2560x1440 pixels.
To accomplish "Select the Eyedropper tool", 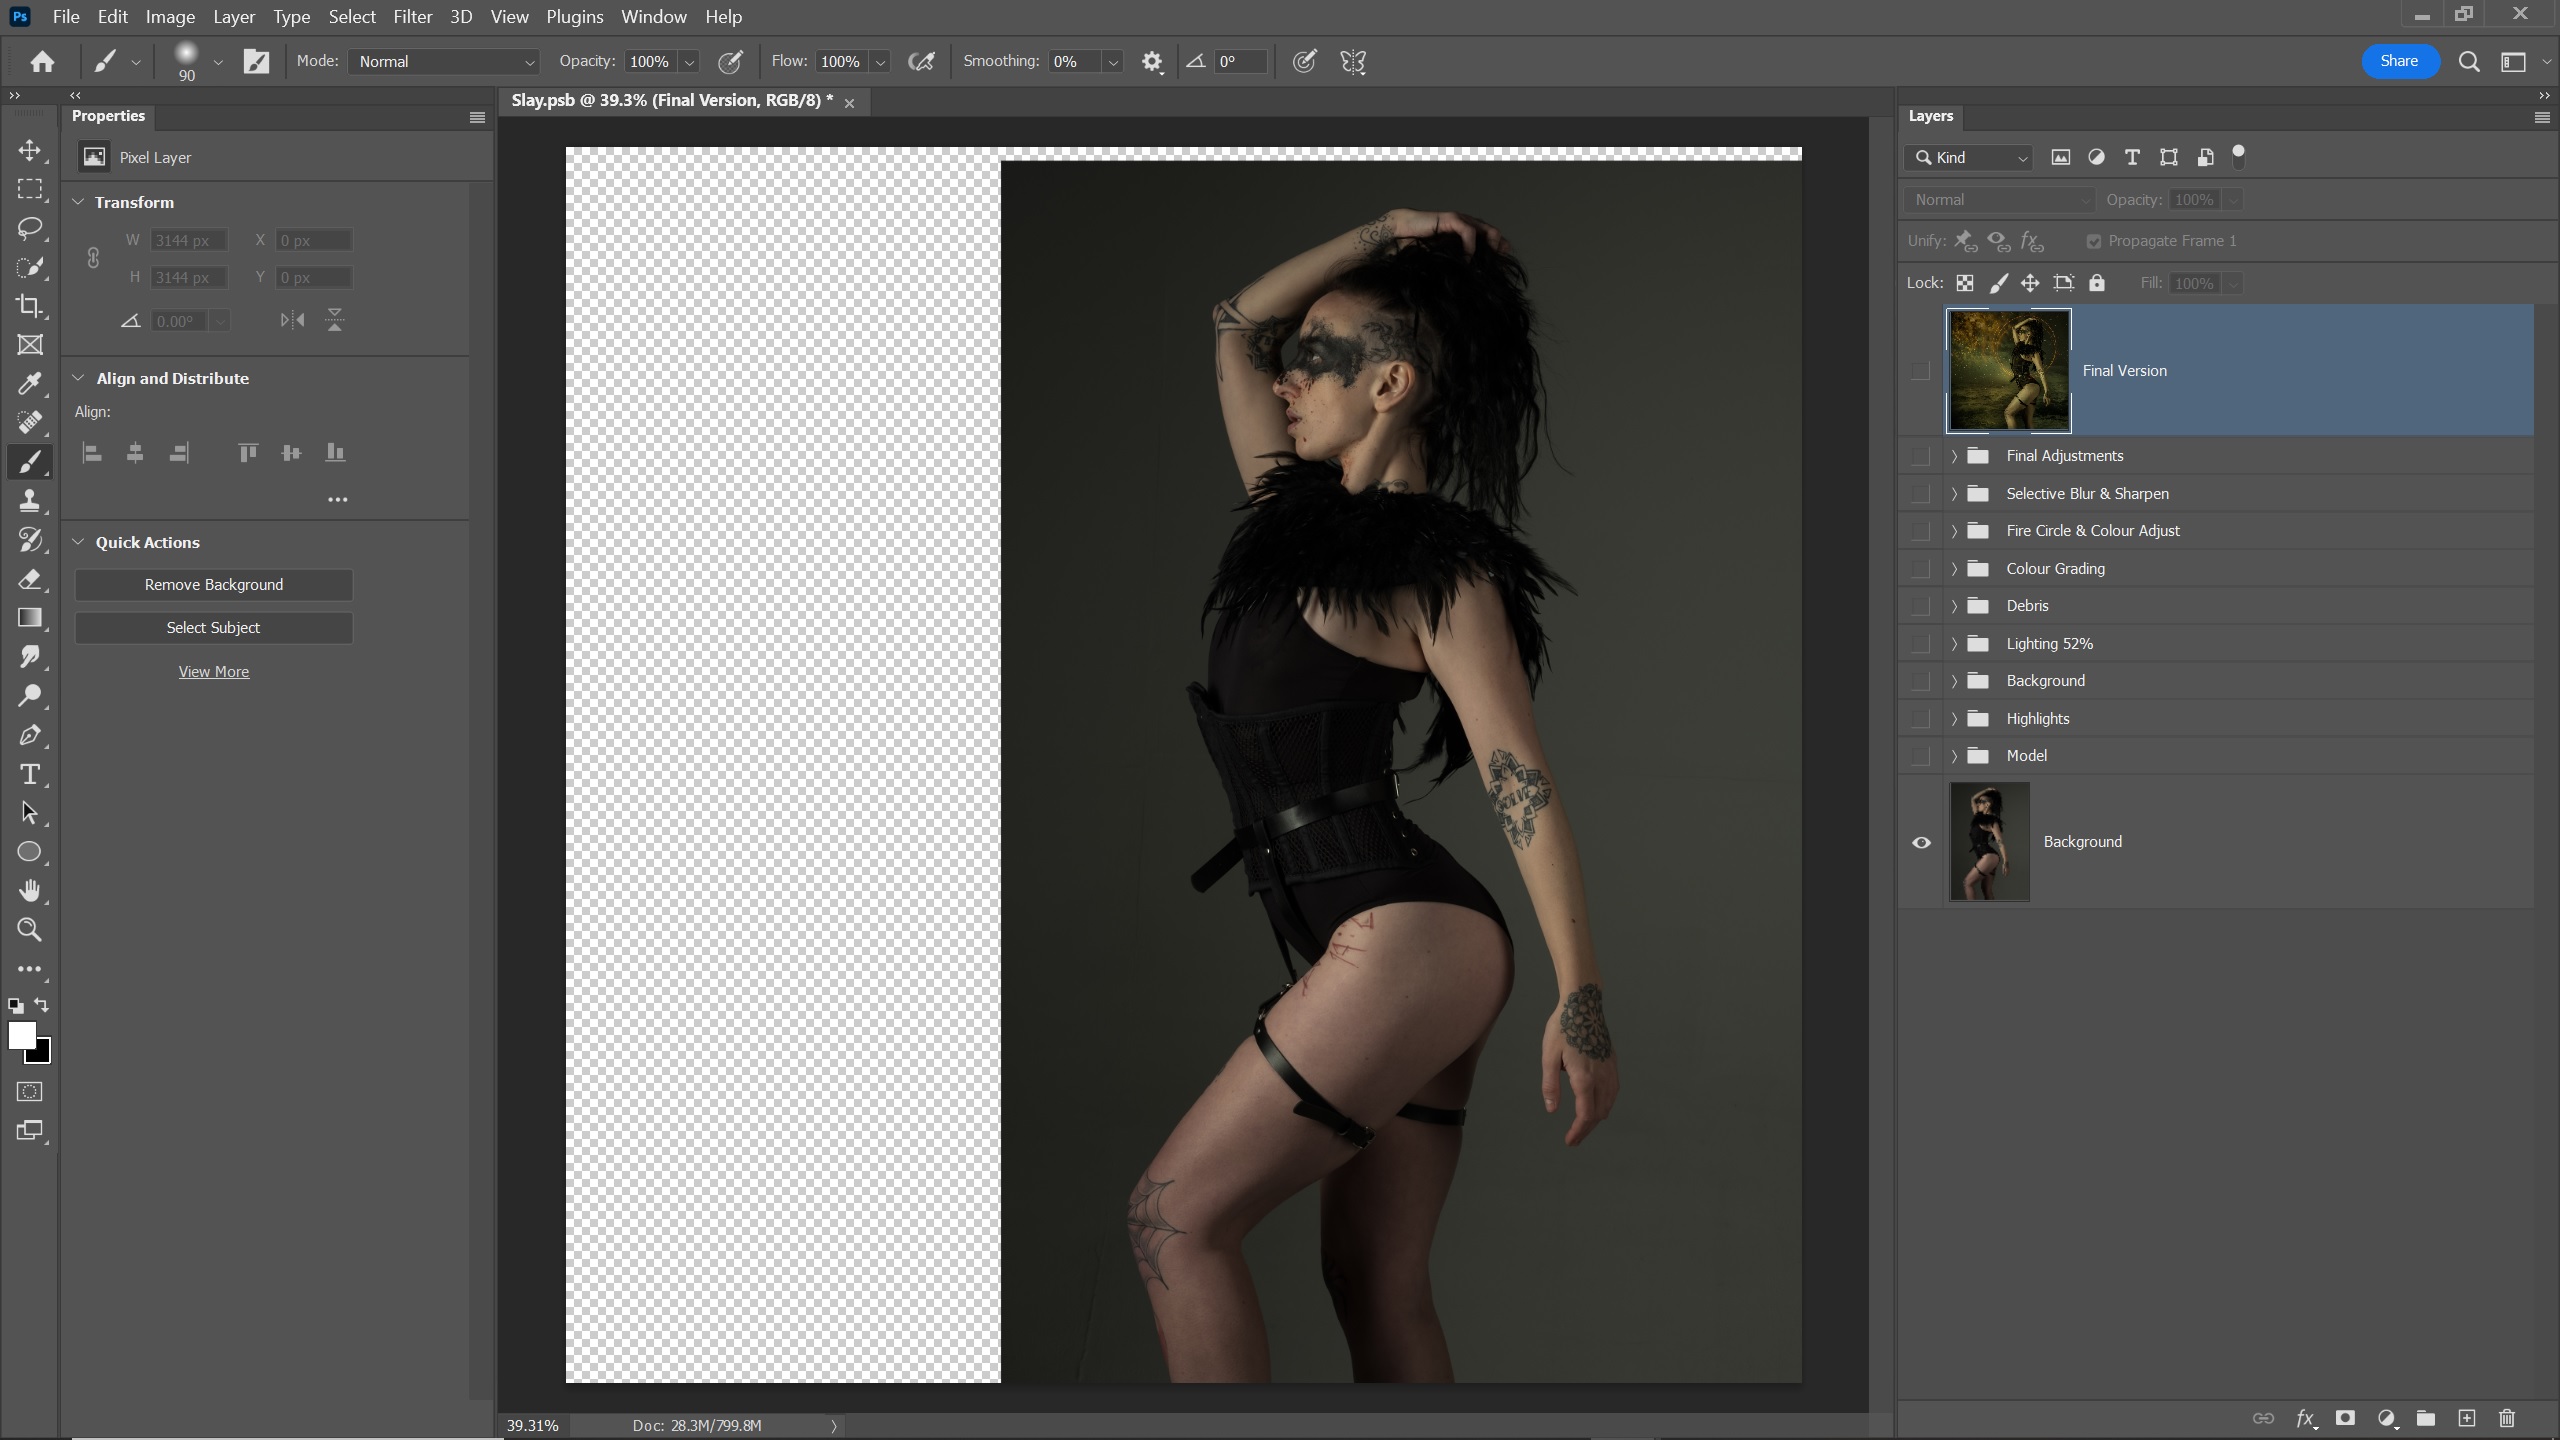I will tap(29, 383).
